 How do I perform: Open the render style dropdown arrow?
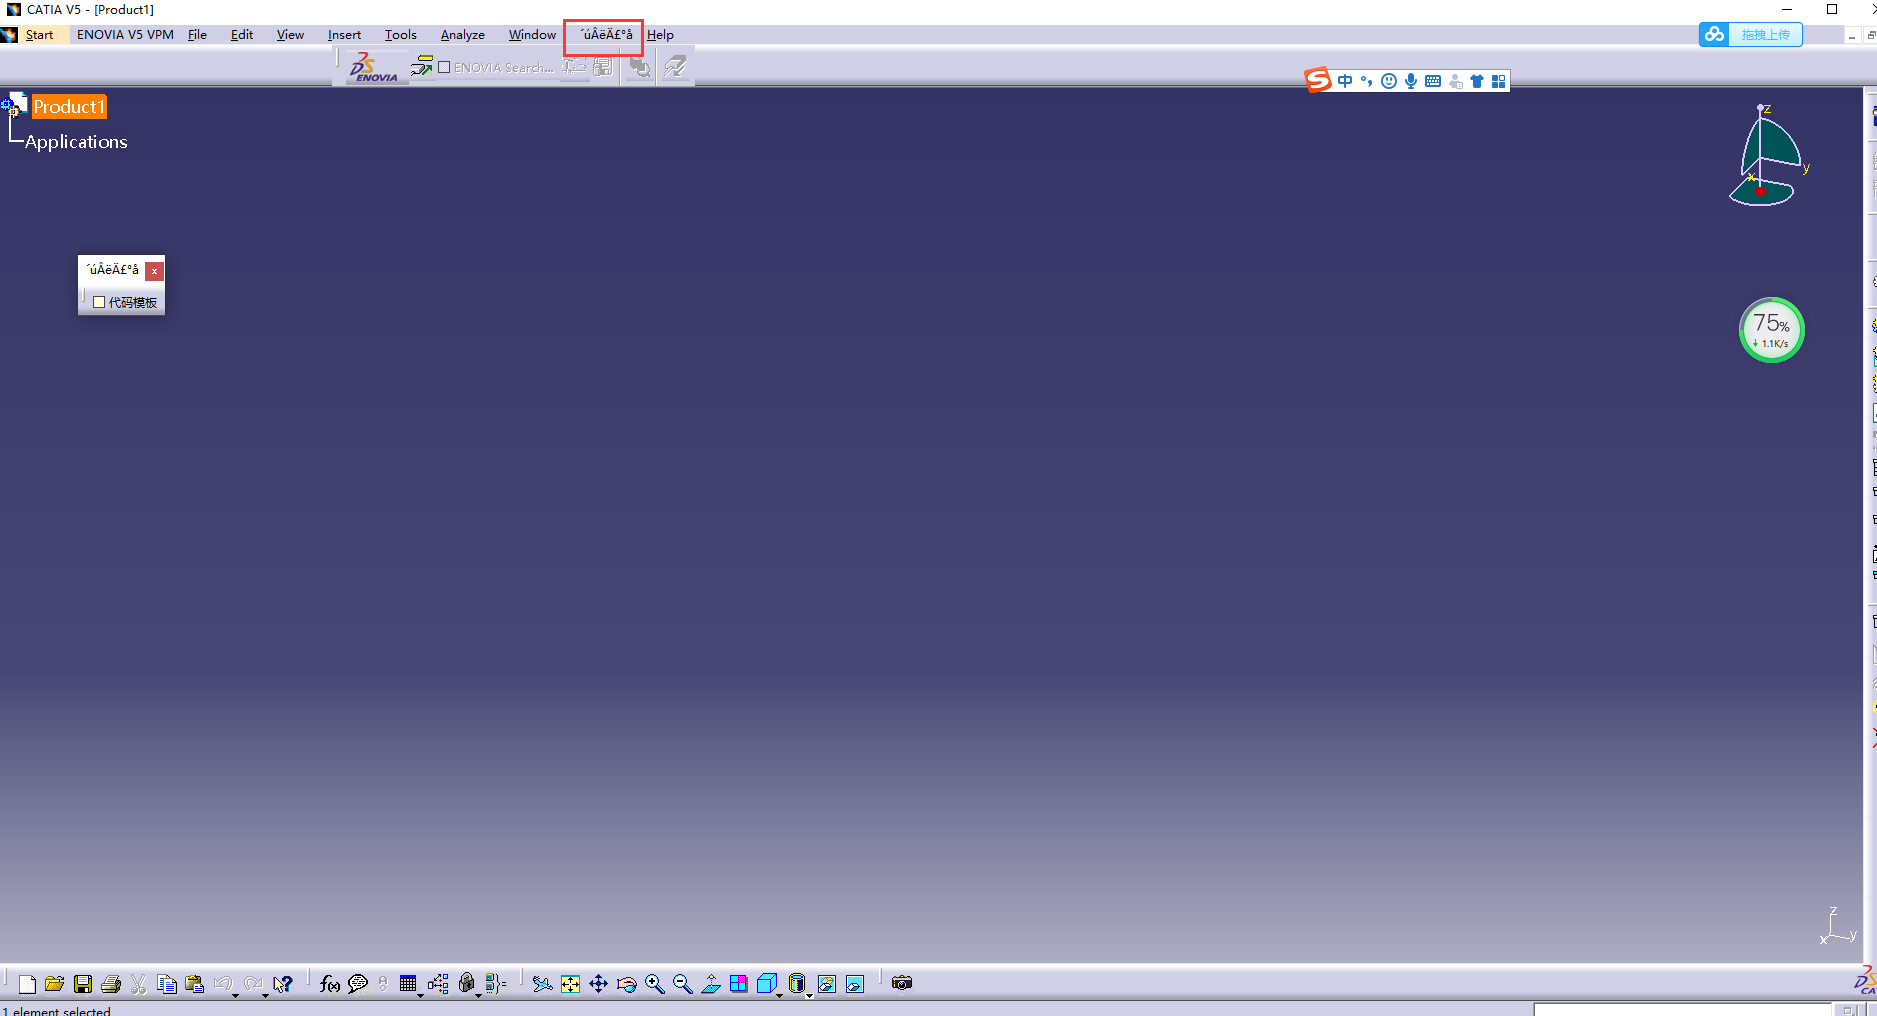tap(809, 996)
